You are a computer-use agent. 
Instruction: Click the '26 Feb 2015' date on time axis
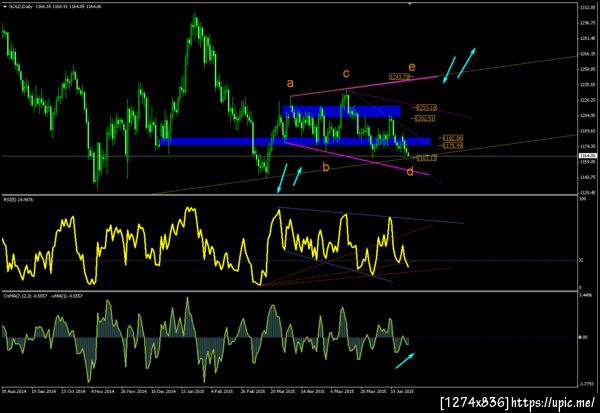[253, 392]
